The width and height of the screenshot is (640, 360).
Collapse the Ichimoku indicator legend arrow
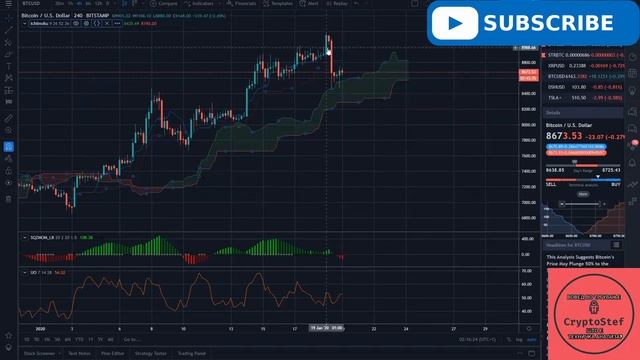[24, 24]
